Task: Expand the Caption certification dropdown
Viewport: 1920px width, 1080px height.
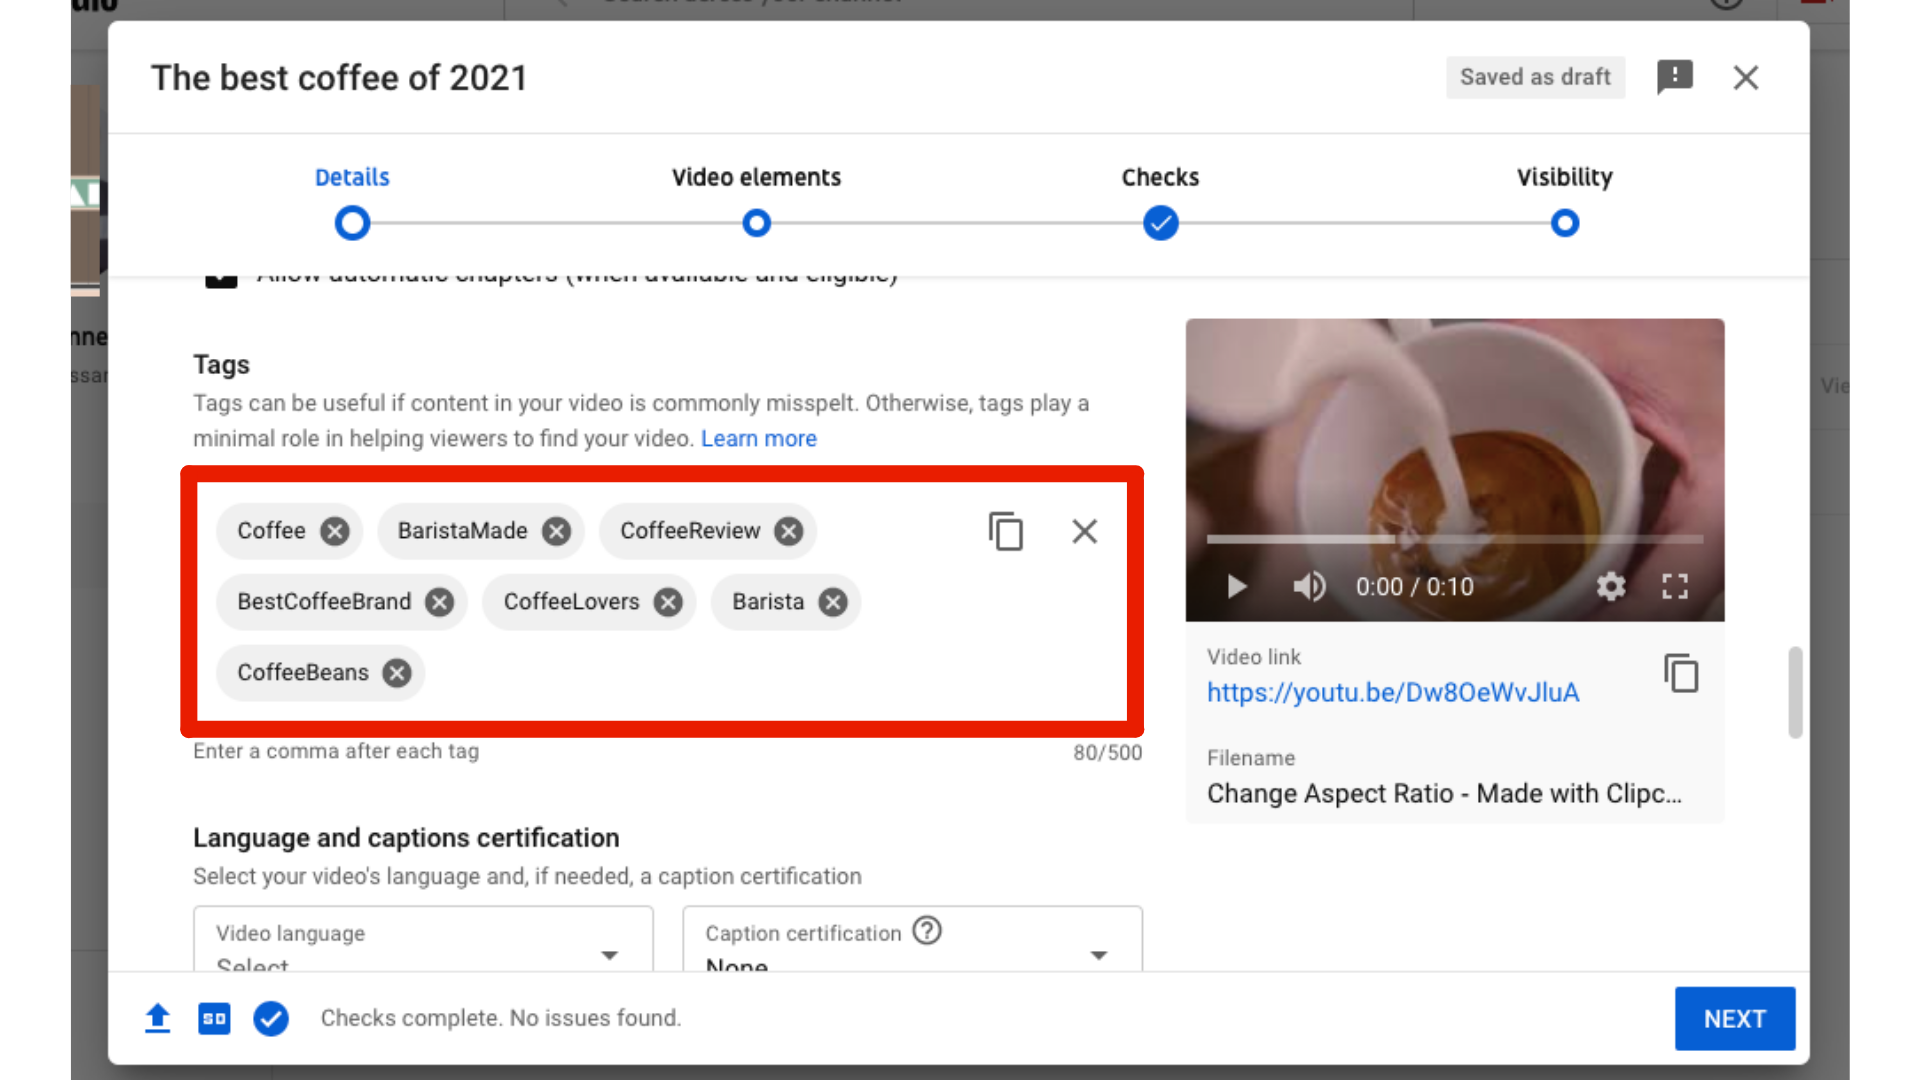Action: tap(912, 939)
